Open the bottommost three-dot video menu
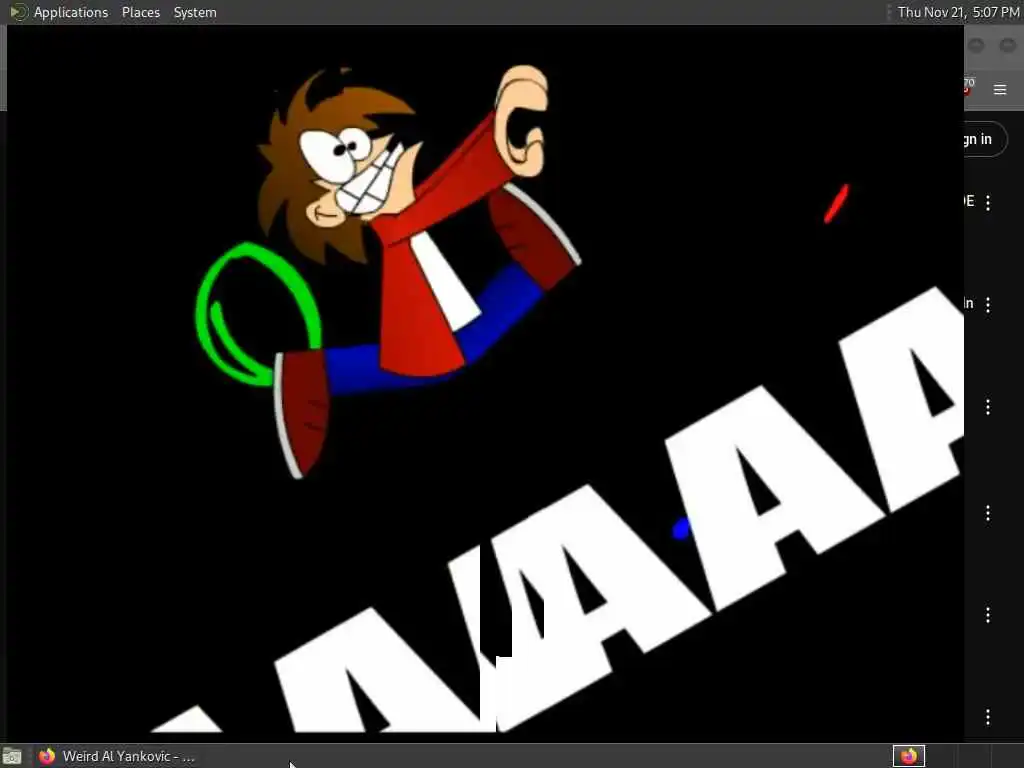The width and height of the screenshot is (1024, 768). point(988,717)
